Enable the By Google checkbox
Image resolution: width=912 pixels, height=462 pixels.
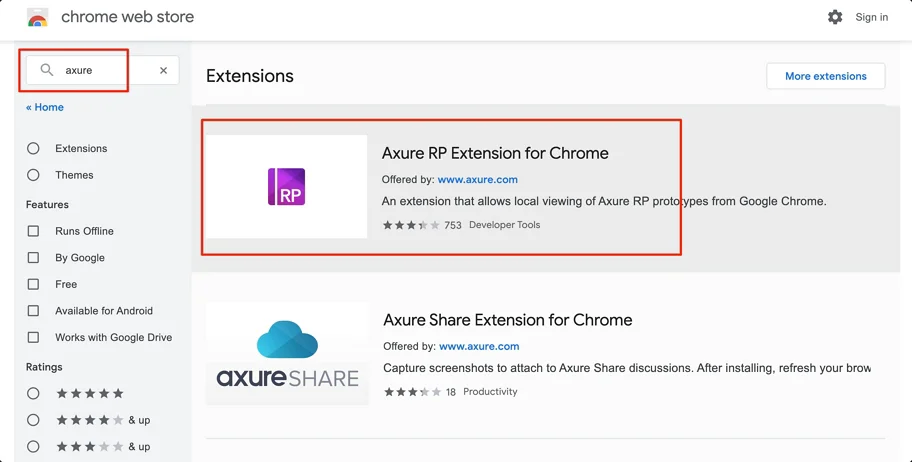coord(33,258)
